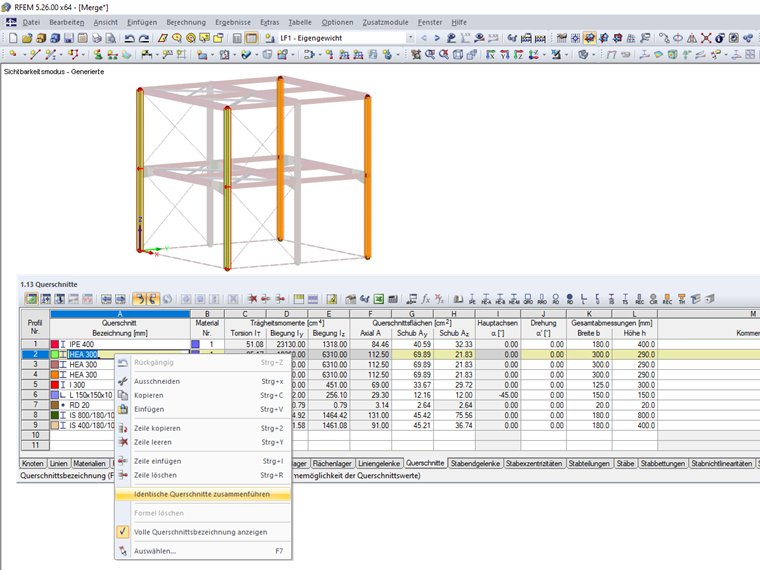Click the first icon in Querschnitte table toolbar
This screenshot has width=760, height=570.
click(x=32, y=299)
